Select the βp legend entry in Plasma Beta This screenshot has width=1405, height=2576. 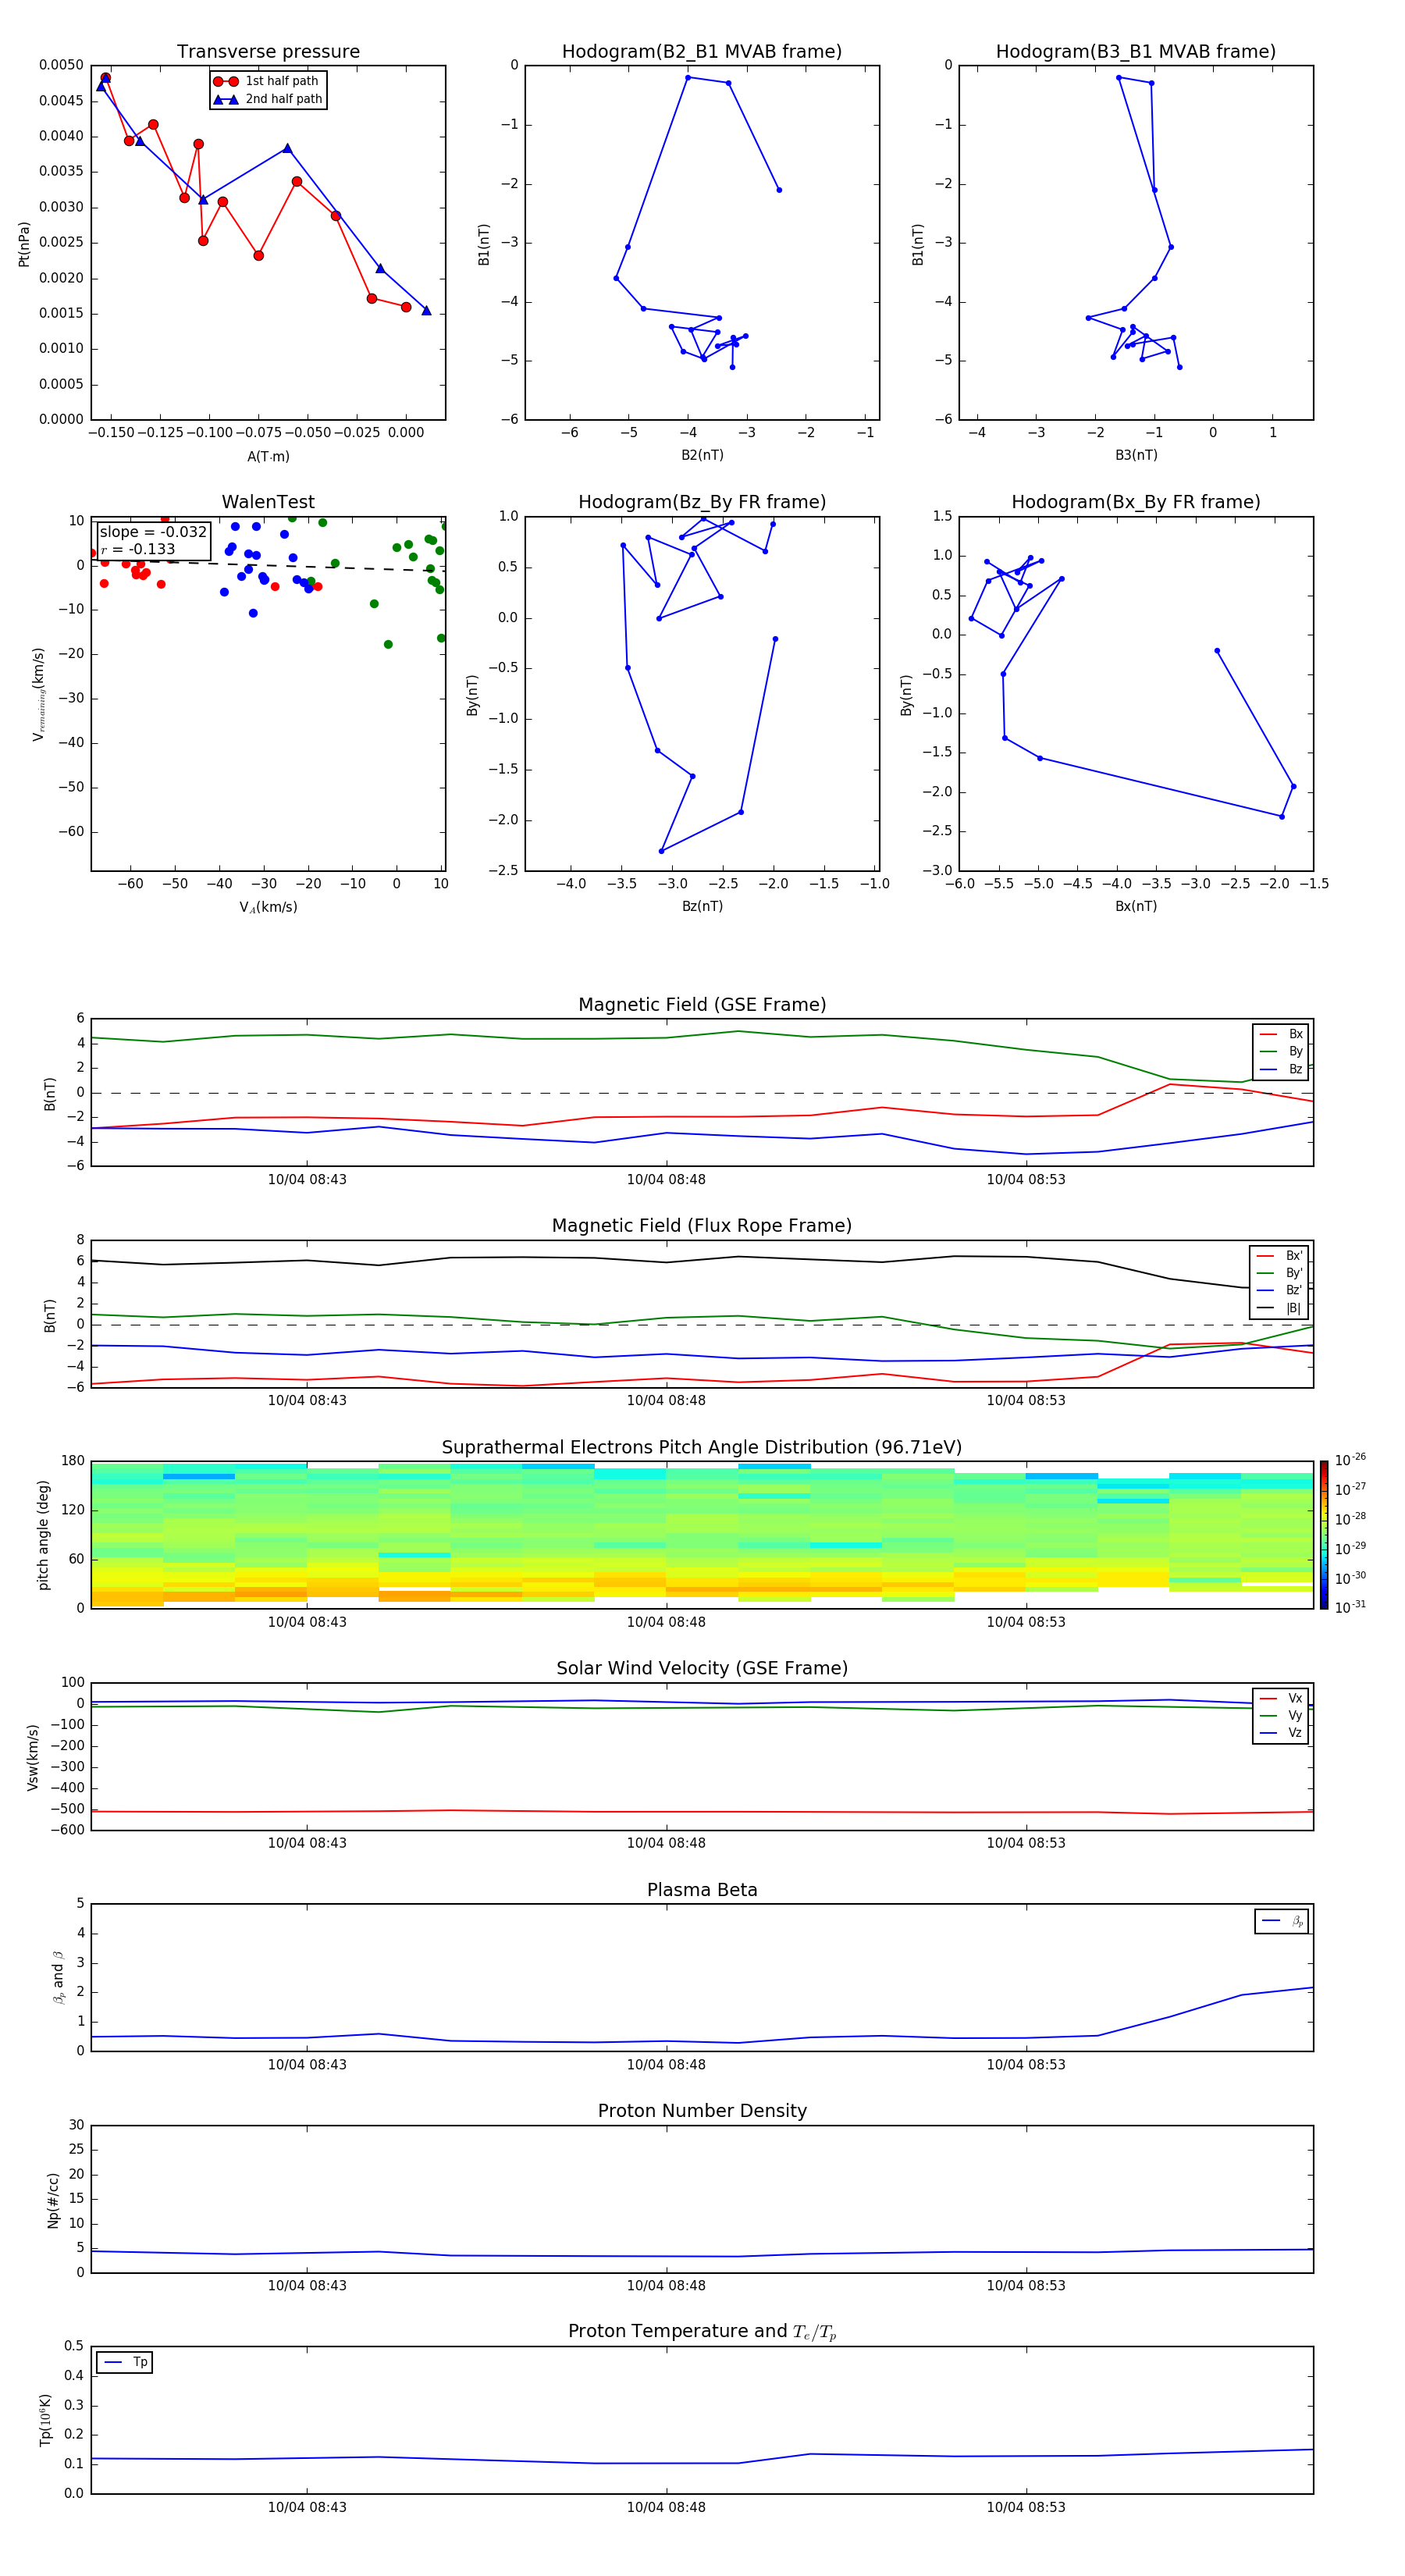click(x=1282, y=1921)
